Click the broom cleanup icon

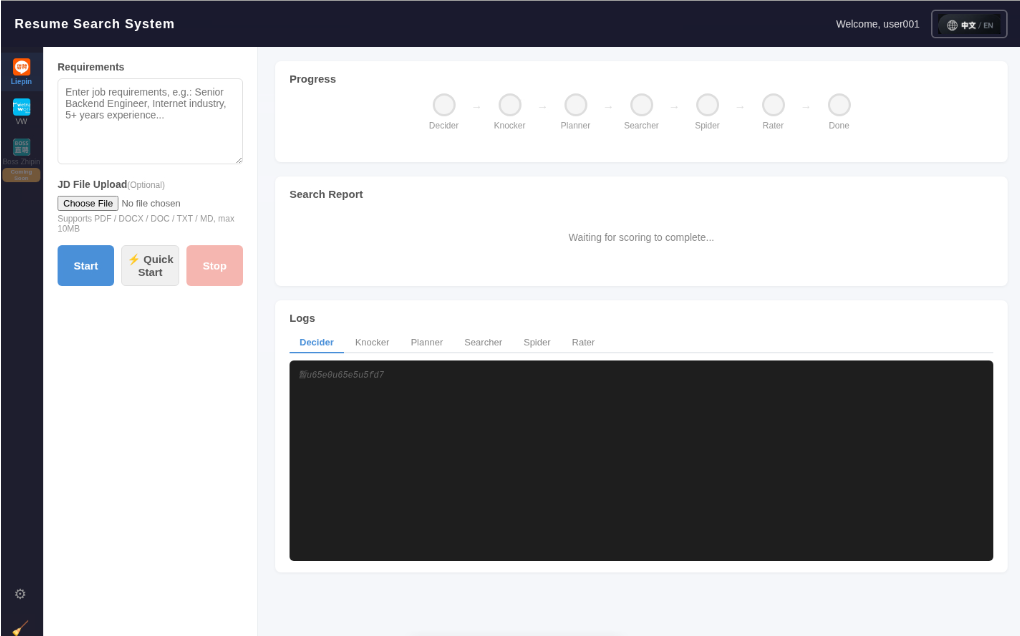tap(20, 628)
